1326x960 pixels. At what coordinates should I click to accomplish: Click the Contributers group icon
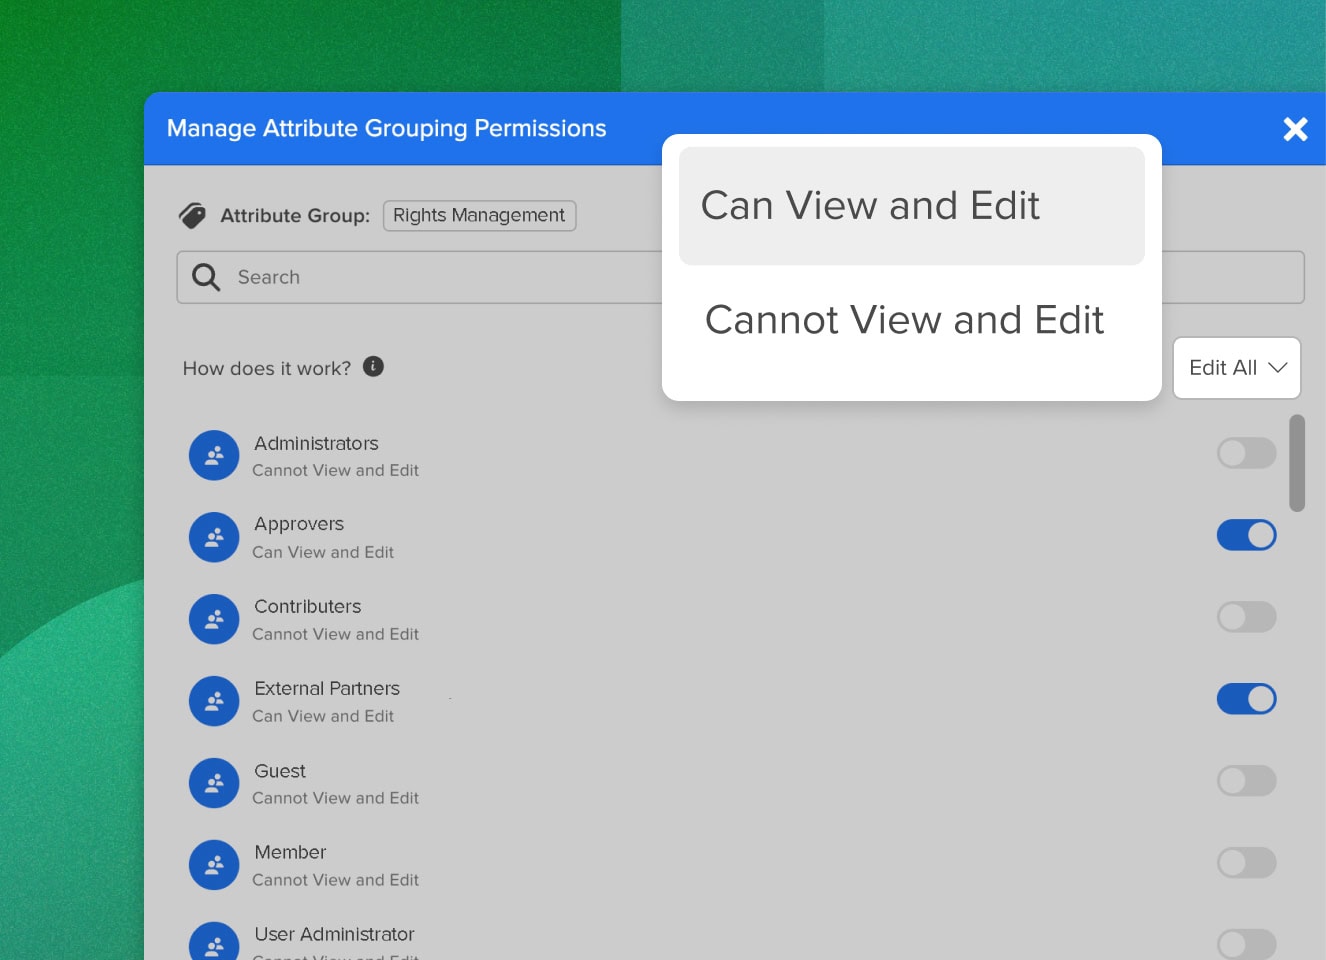point(213,619)
